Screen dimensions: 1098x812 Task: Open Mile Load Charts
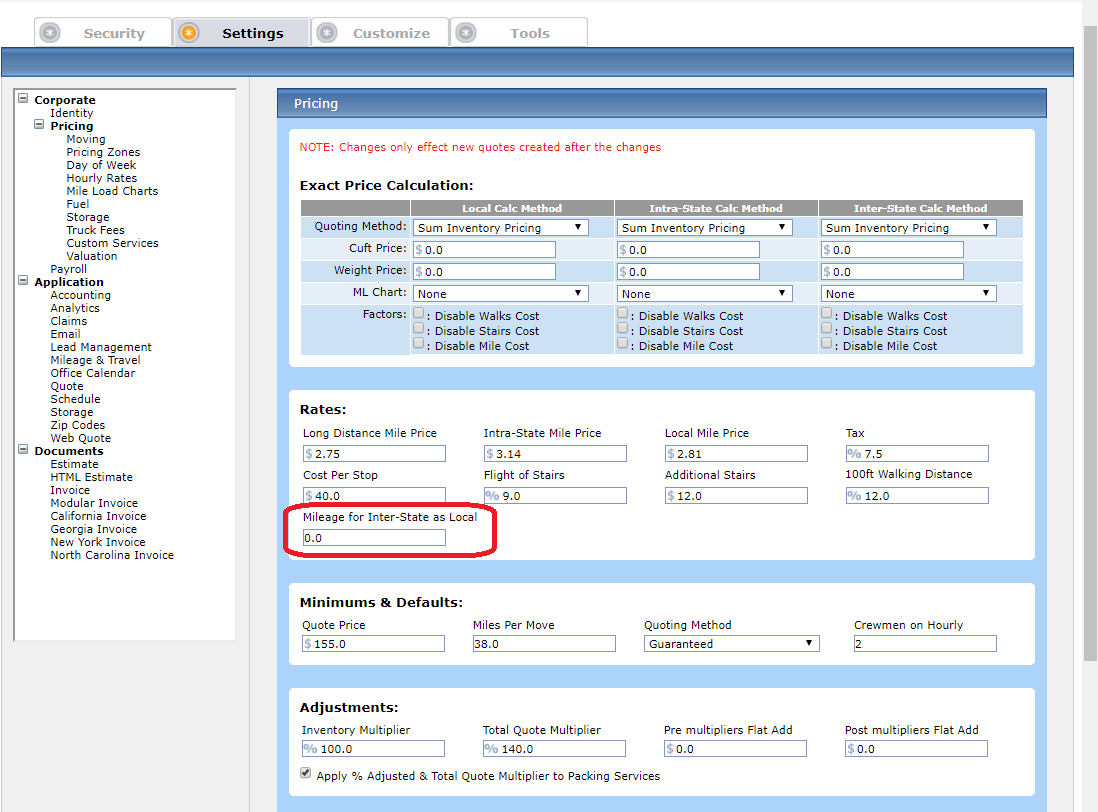pos(112,191)
